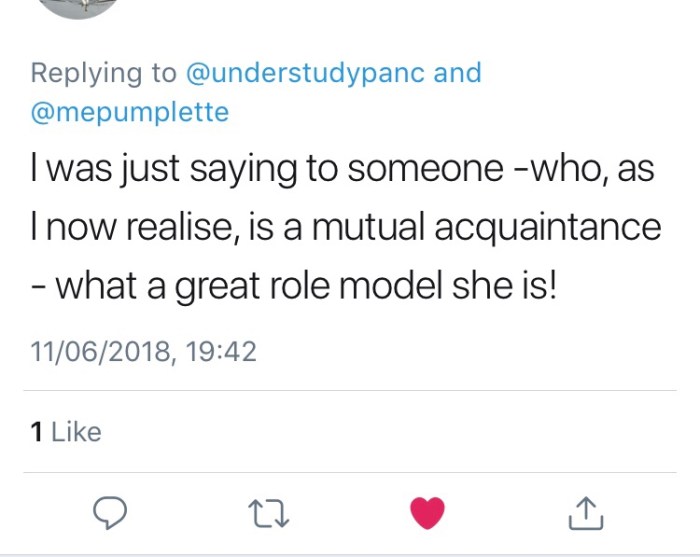Open the @mepumplette profile link
Viewport: 700px width, 557px height.
(x=130, y=112)
